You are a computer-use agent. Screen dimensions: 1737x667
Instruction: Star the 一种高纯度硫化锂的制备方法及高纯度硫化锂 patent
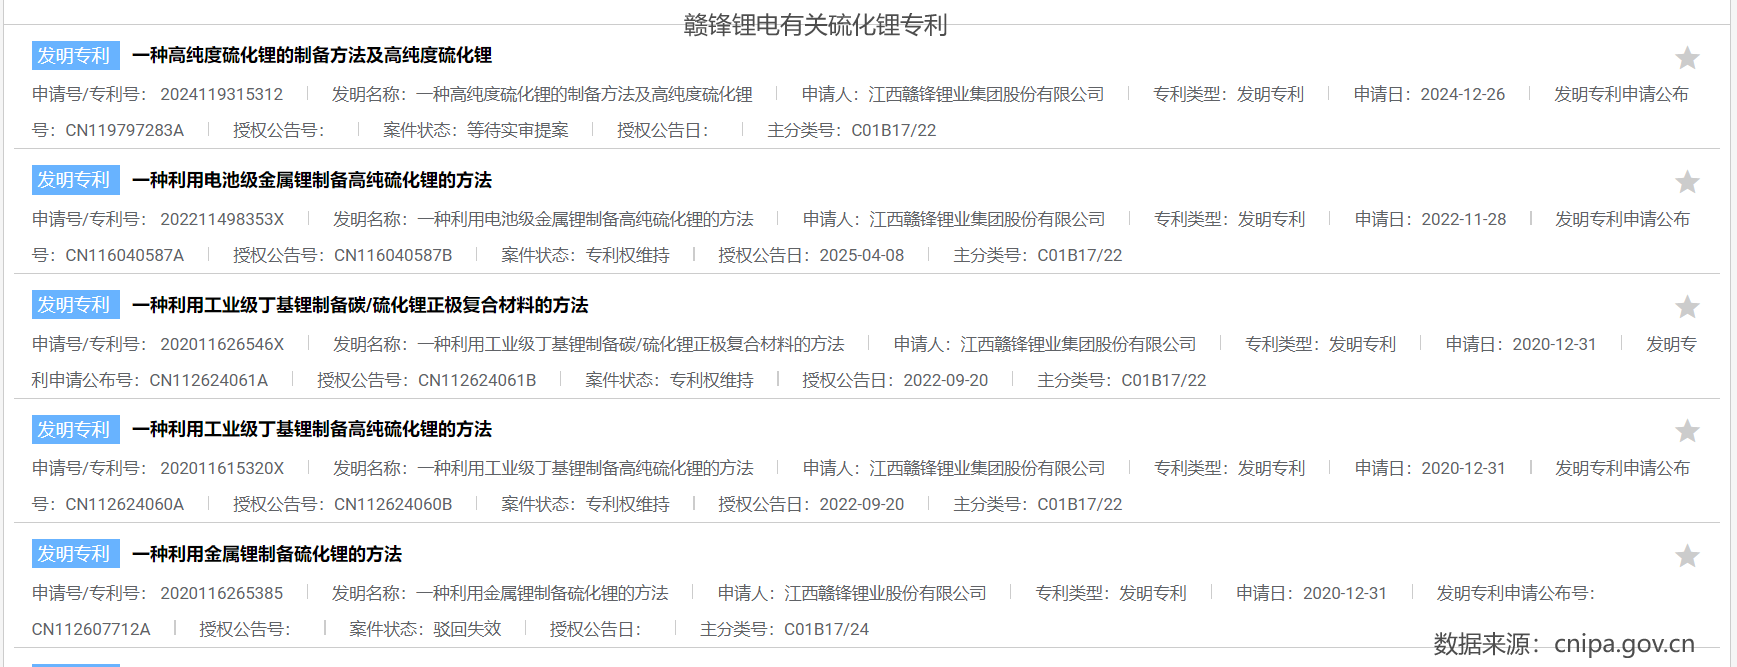click(x=1687, y=58)
